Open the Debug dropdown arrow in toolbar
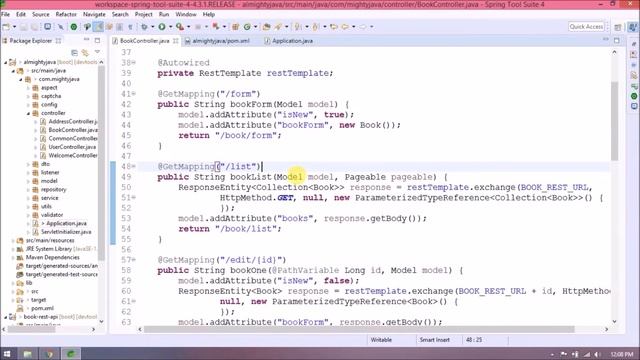The image size is (640, 360). (152, 27)
